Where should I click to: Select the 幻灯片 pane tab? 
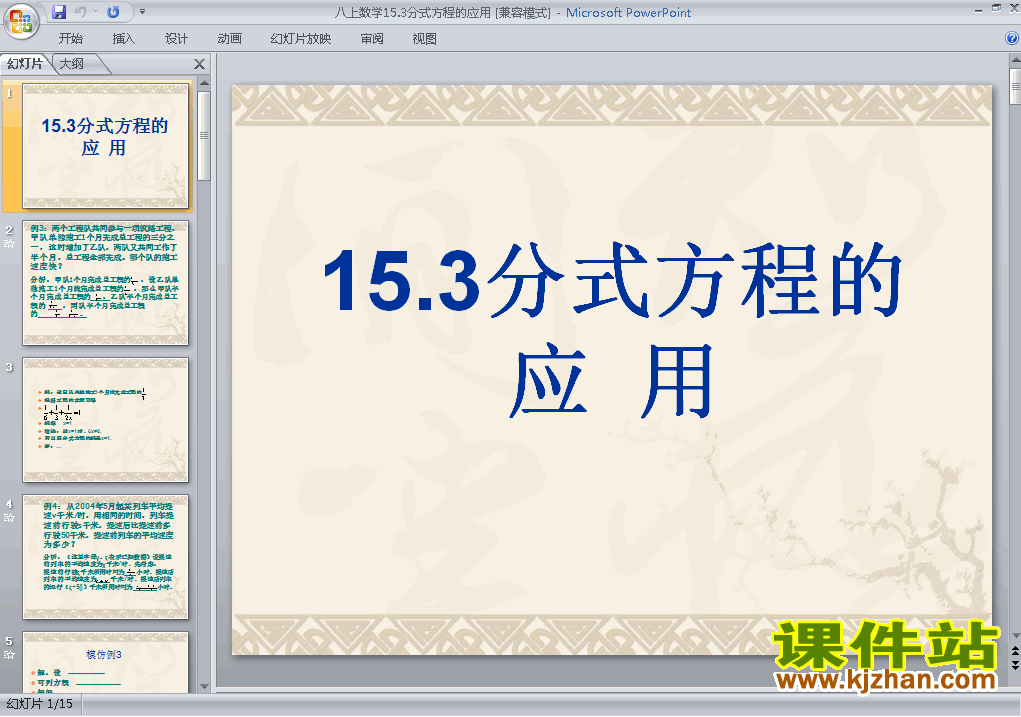click(x=25, y=64)
